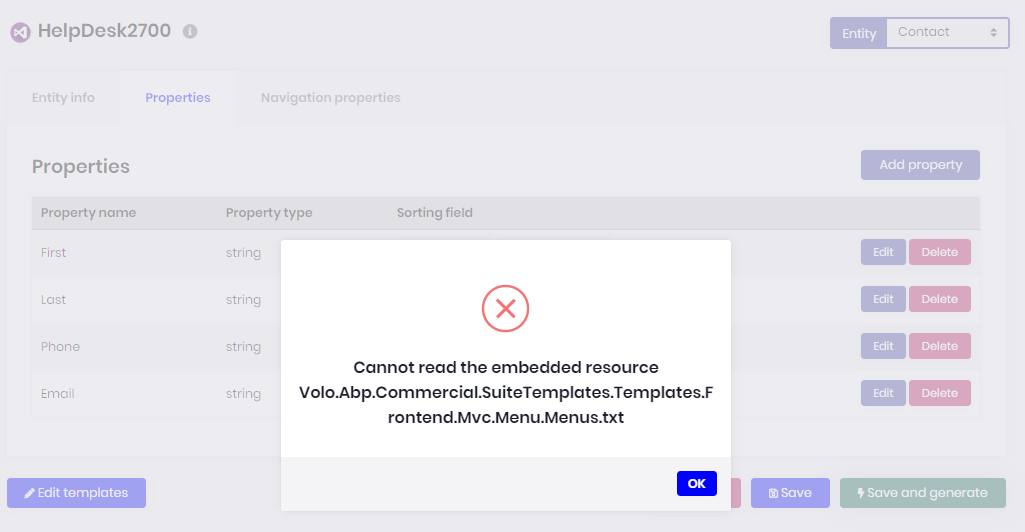Click the Sorting field column header
This screenshot has height=532, width=1025.
coord(434,213)
